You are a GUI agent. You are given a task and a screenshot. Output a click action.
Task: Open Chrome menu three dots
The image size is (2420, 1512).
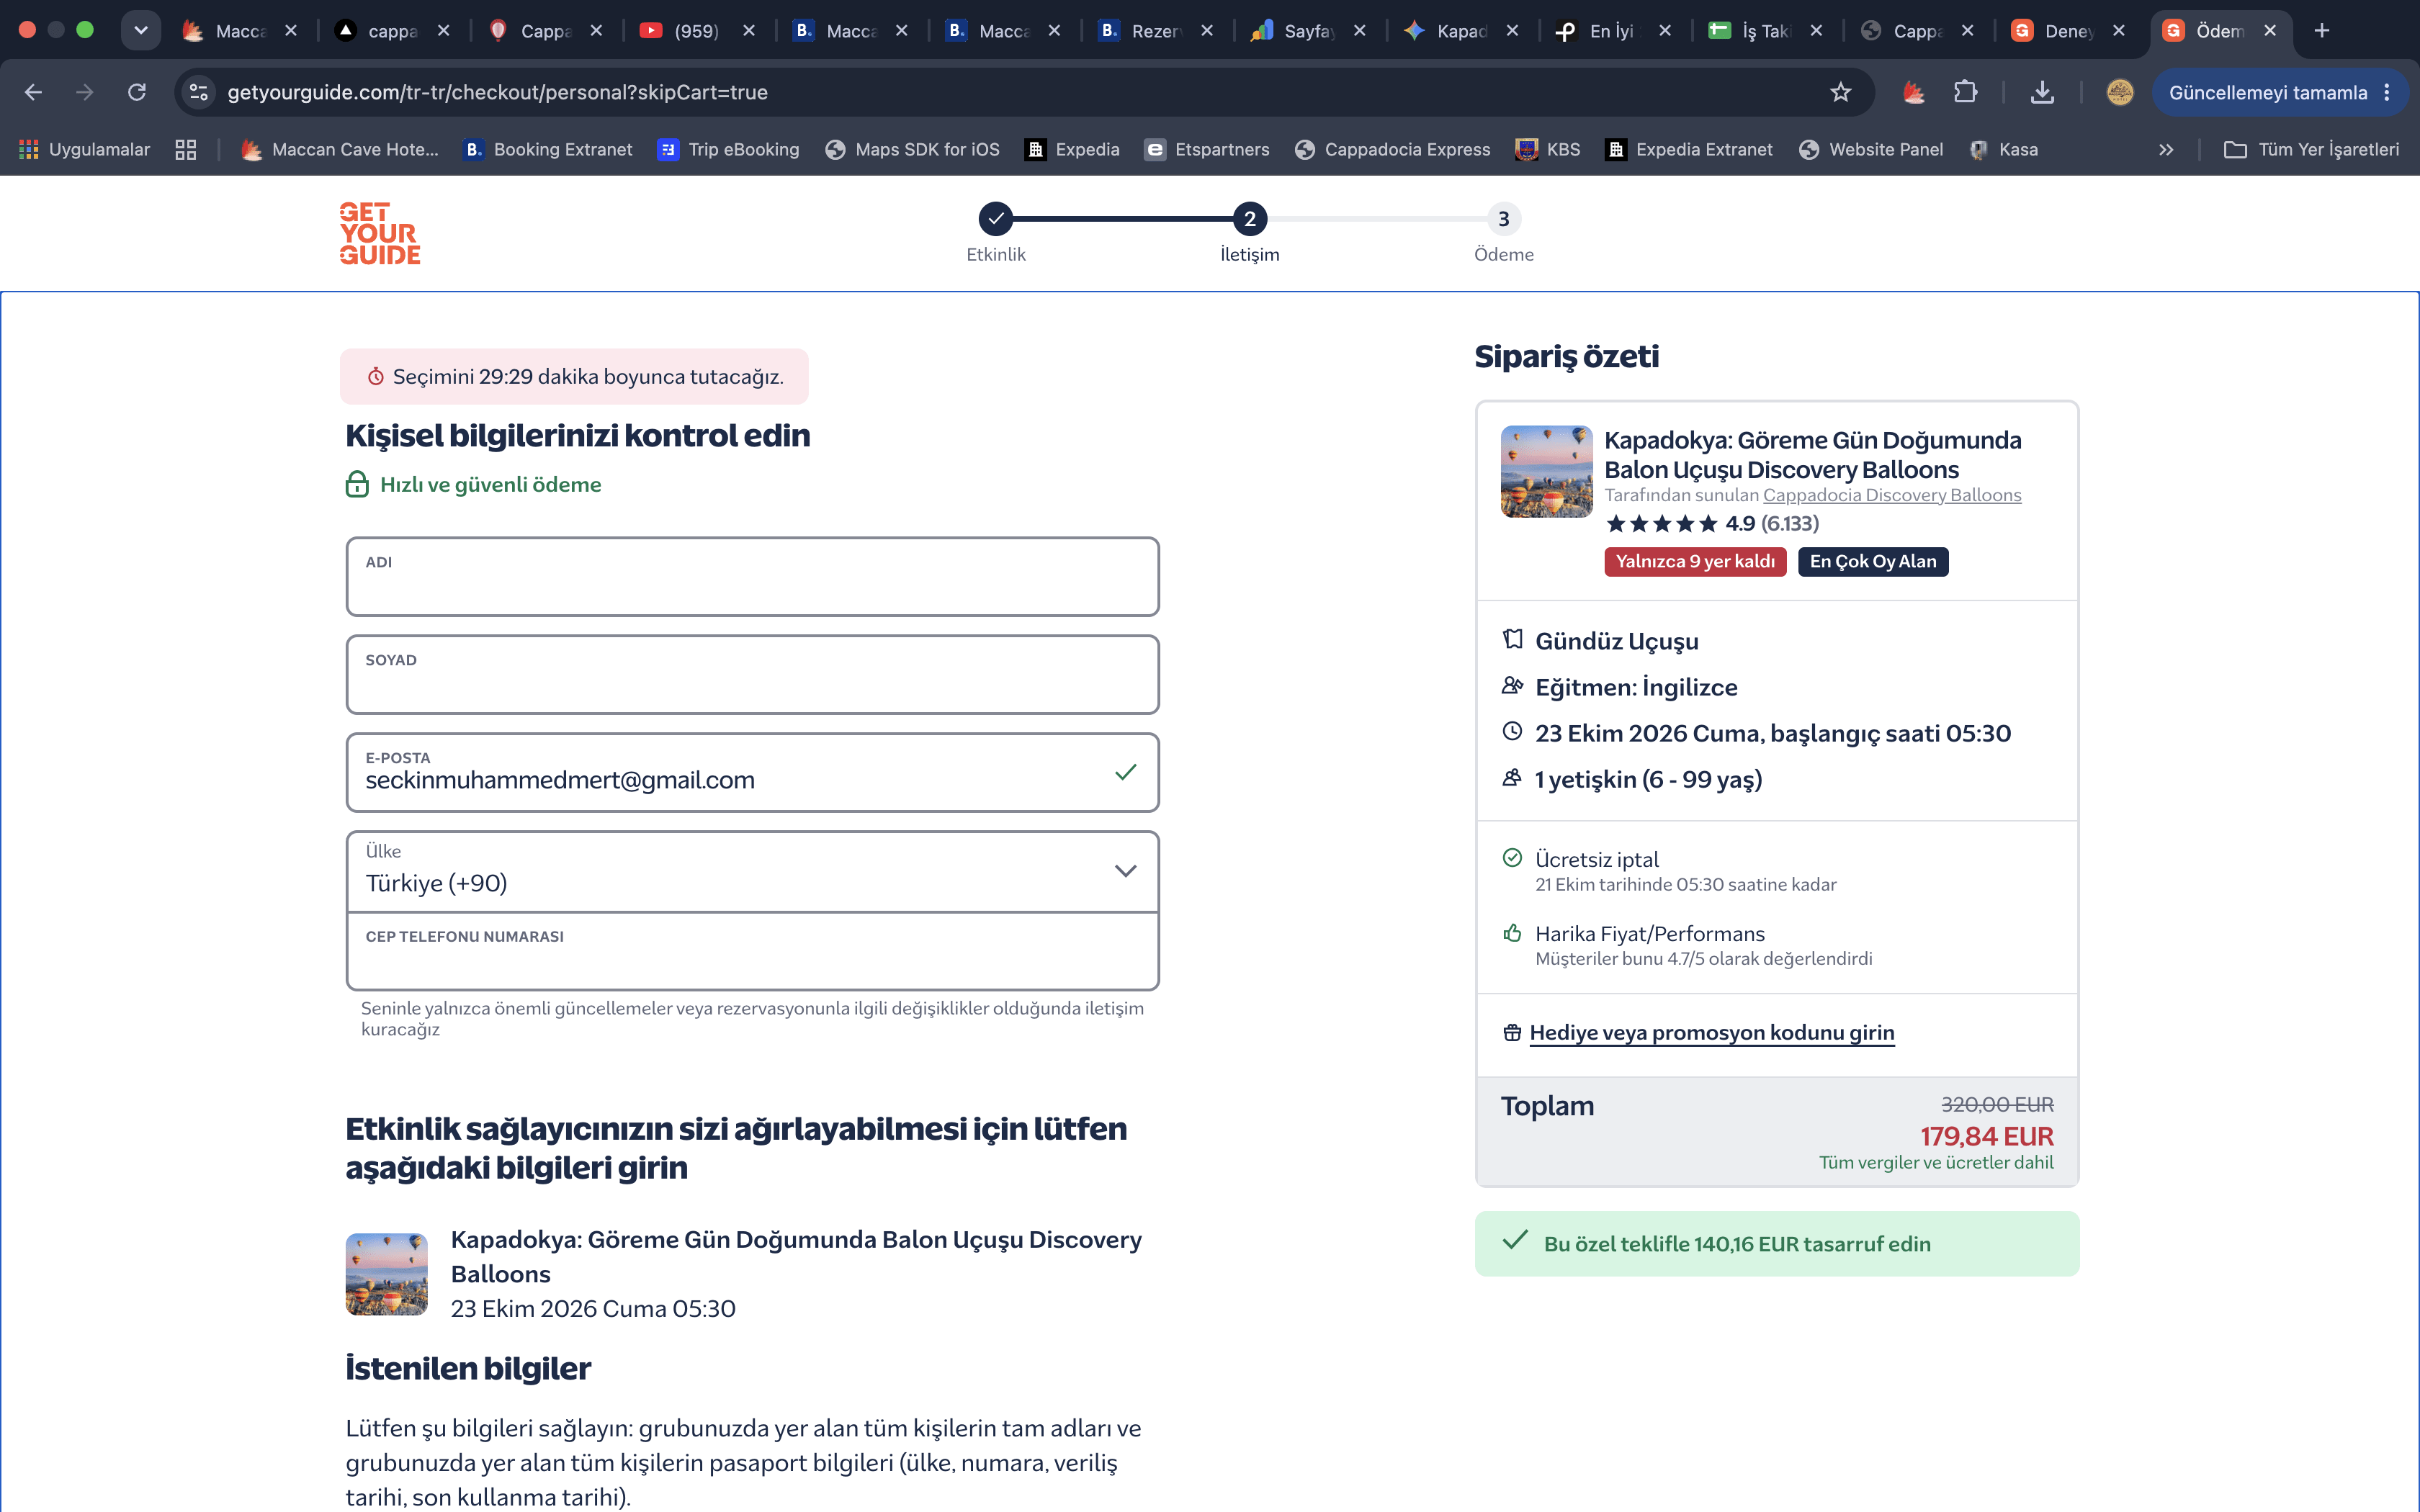coord(2386,92)
